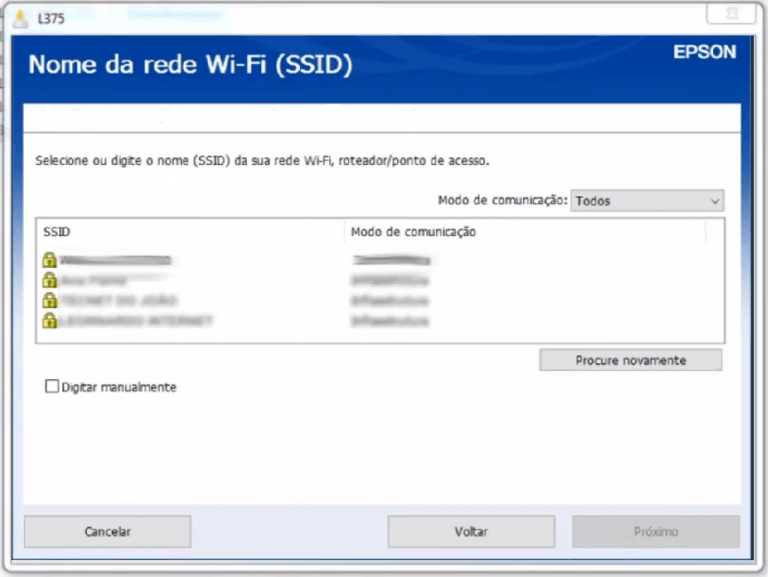Click the L375 installer icon in title bar

(x=20, y=18)
